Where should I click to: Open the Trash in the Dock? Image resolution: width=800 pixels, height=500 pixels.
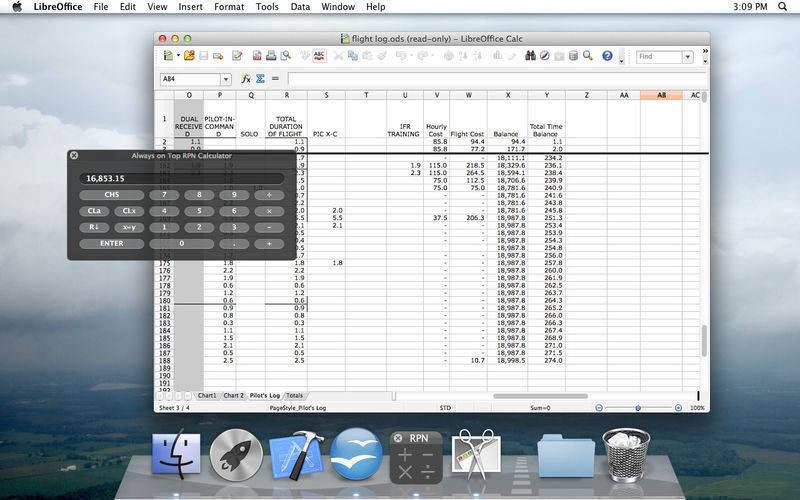[626, 455]
